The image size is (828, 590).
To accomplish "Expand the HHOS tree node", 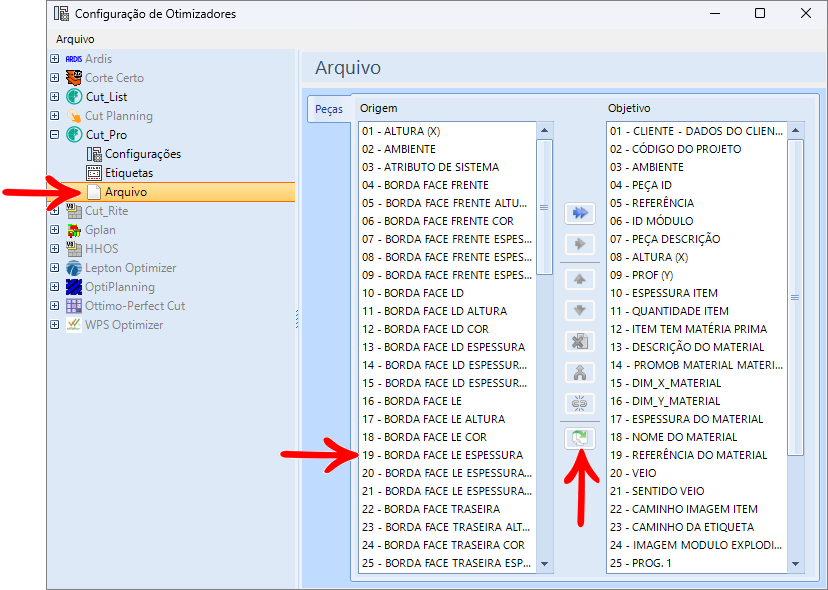I will tap(54, 249).
